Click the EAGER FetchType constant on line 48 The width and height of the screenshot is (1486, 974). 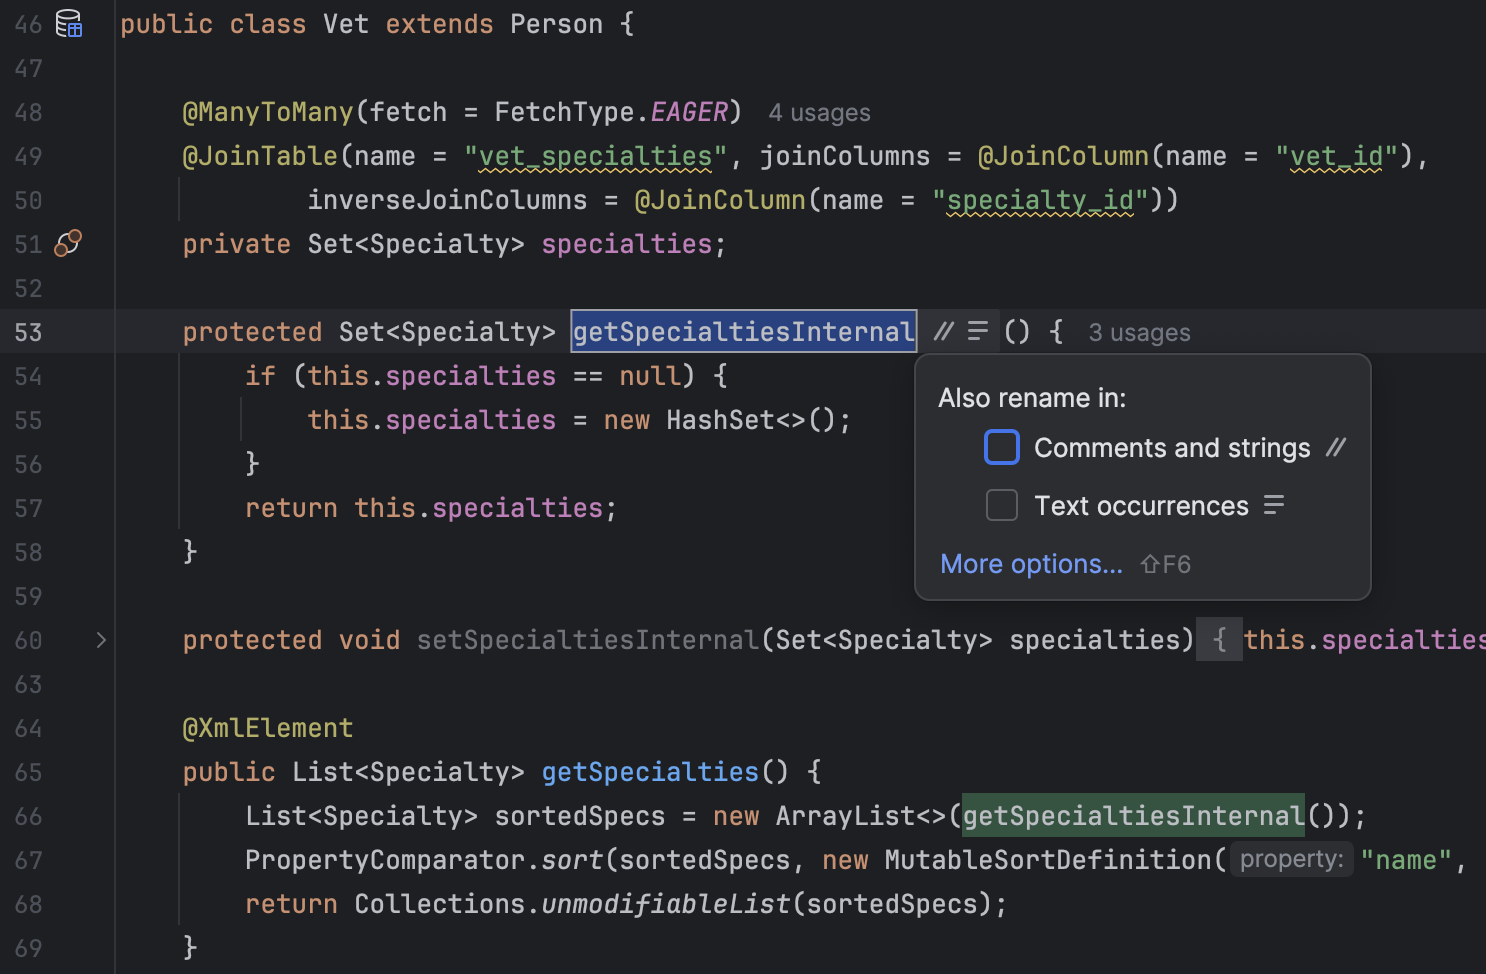(687, 111)
